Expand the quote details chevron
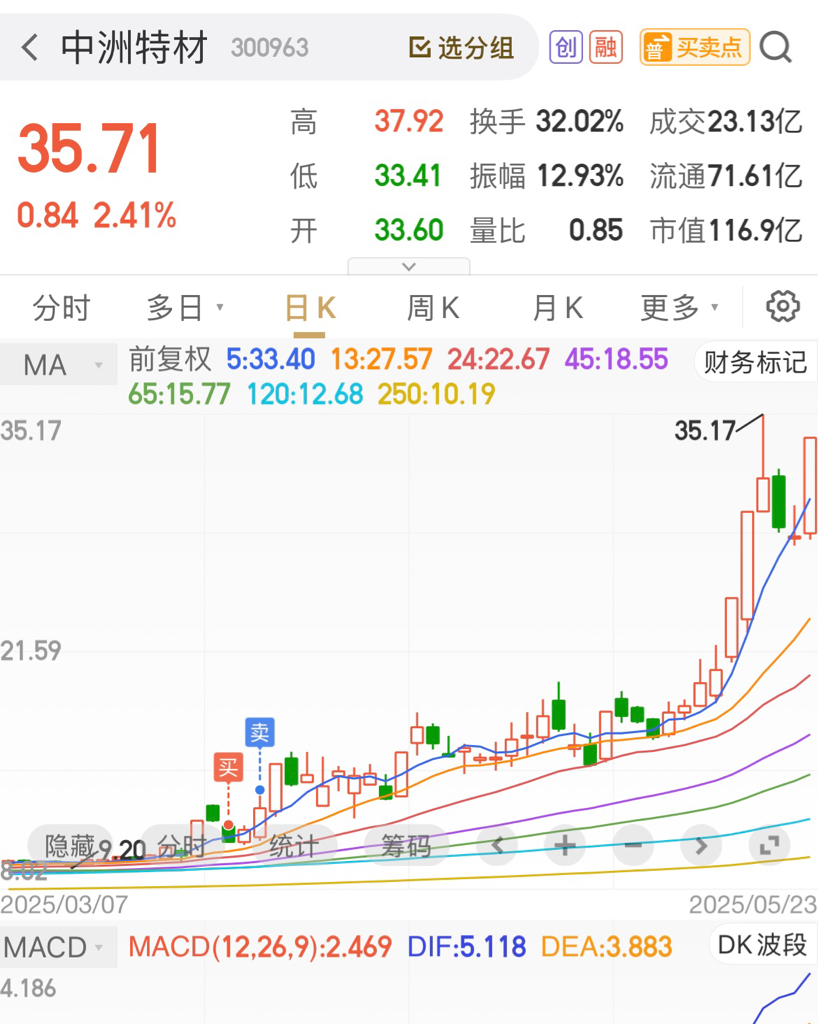The height and width of the screenshot is (1024, 818). [x=409, y=266]
